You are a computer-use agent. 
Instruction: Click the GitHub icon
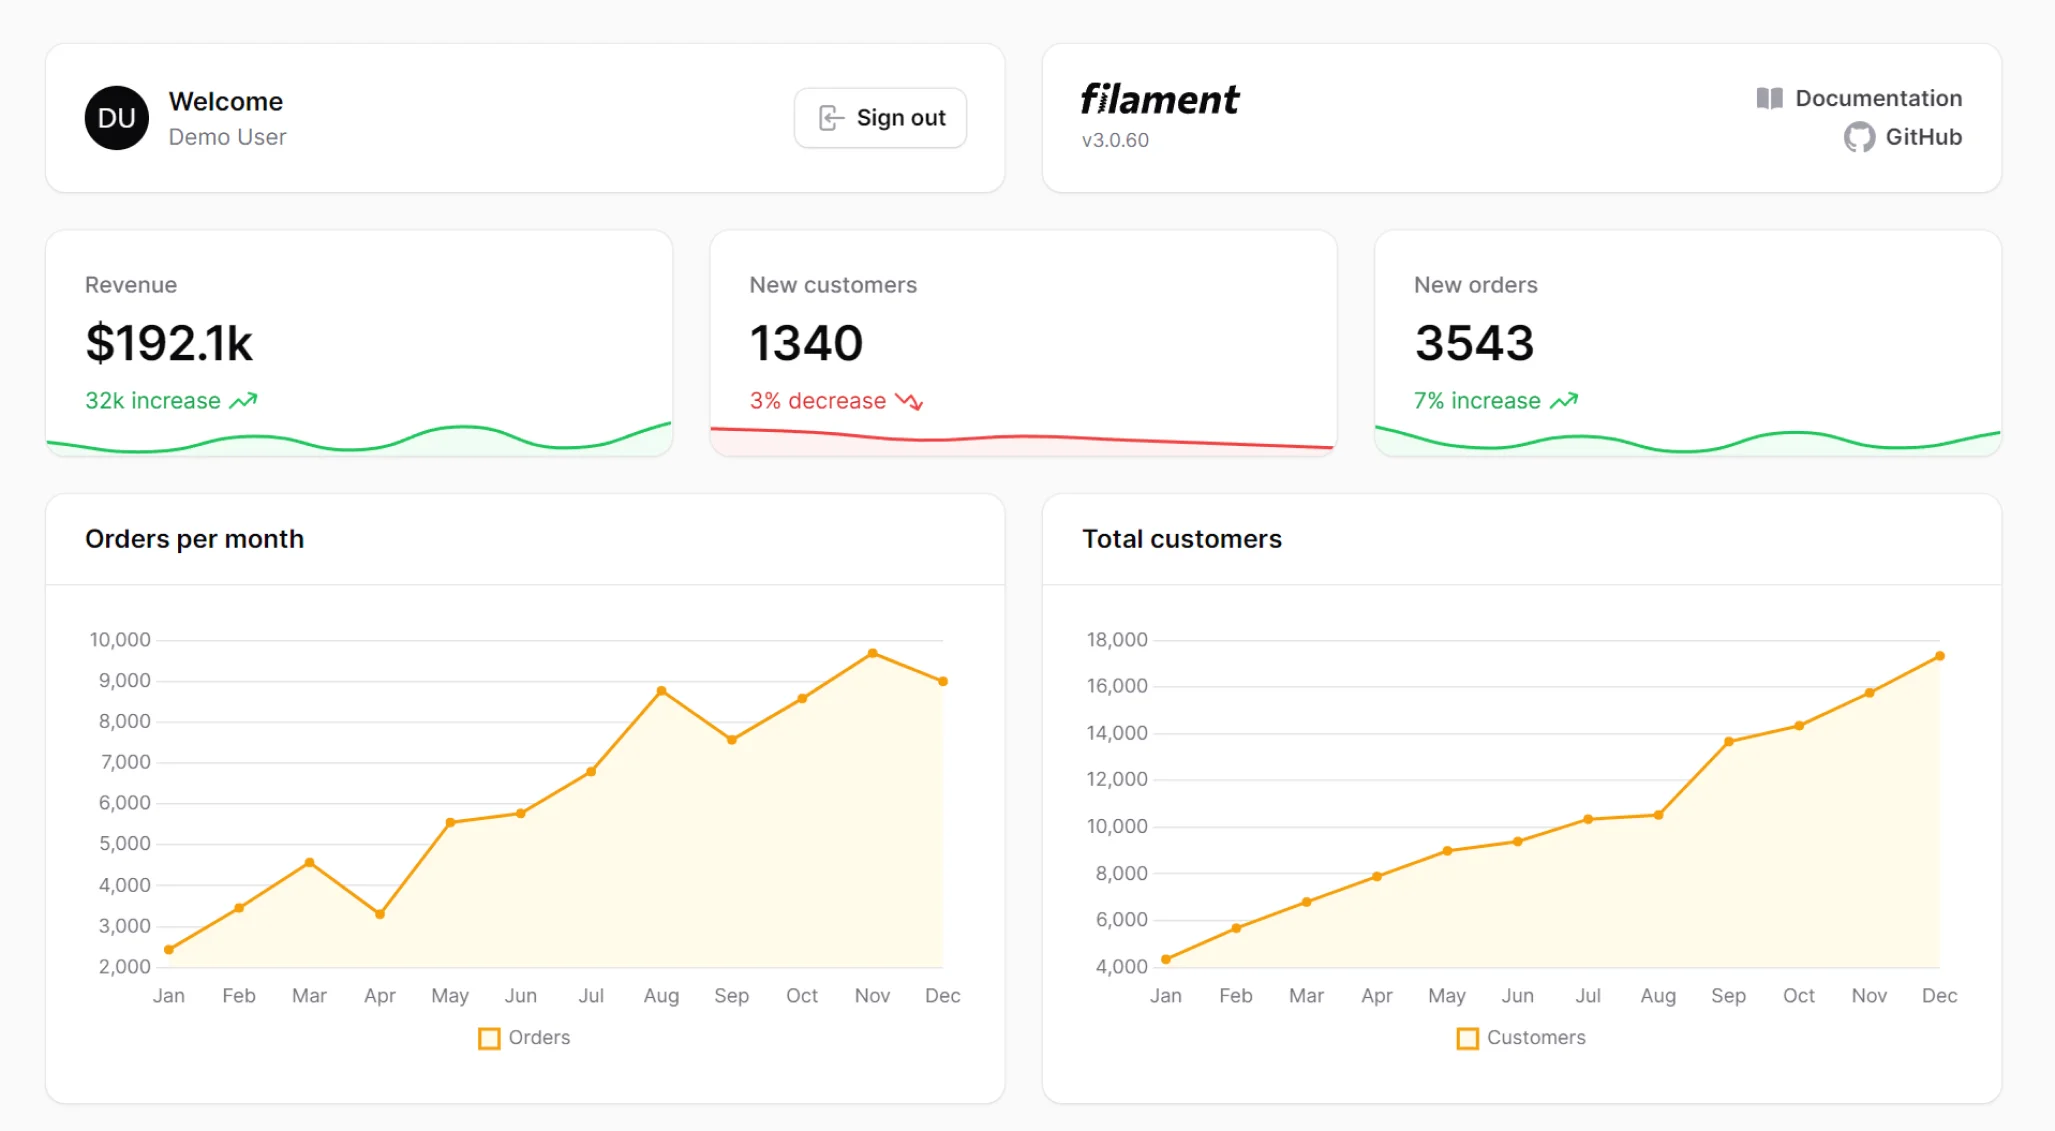click(x=1858, y=137)
